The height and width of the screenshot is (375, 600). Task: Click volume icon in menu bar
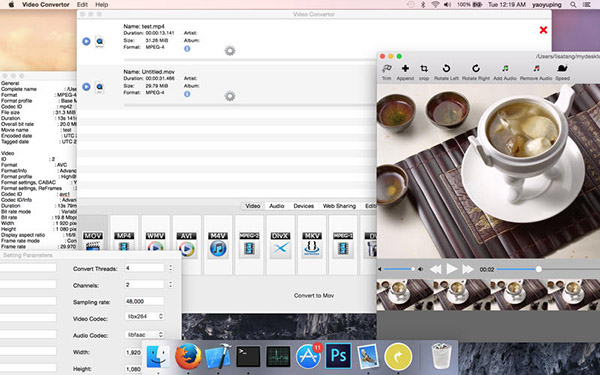(447, 5)
